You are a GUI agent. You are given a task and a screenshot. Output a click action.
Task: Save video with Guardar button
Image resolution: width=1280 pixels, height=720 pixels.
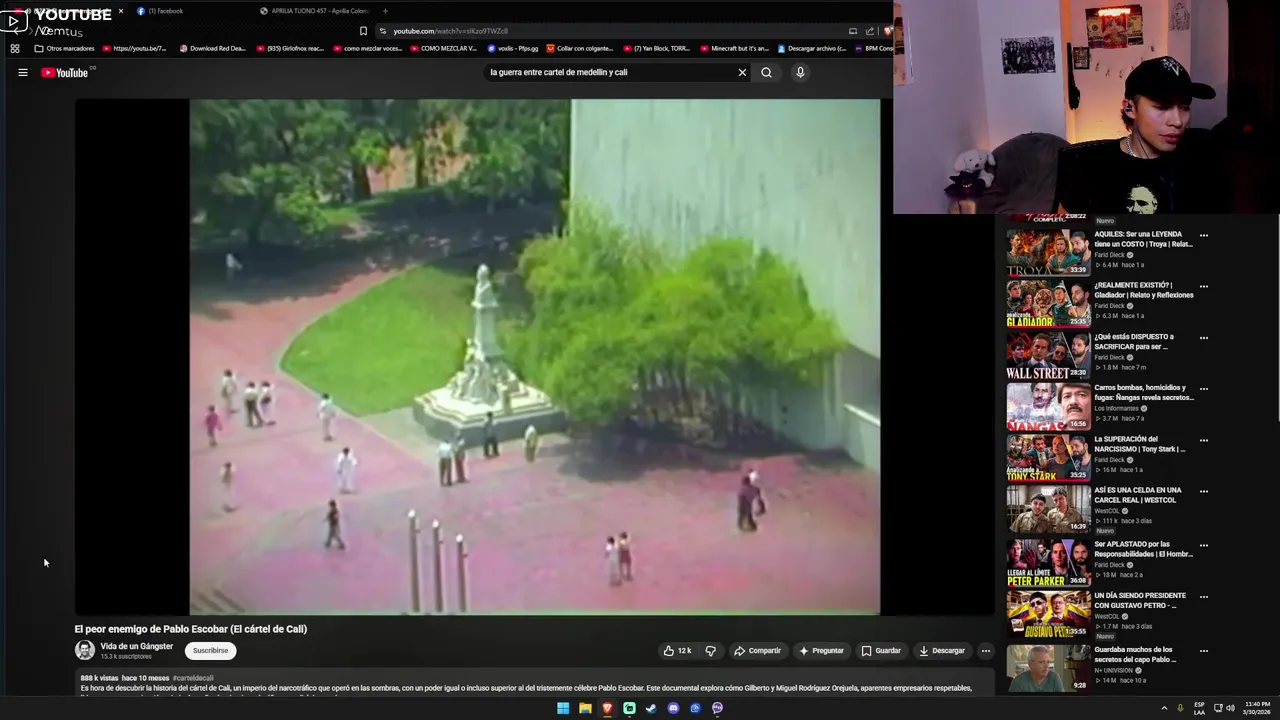pos(881,651)
